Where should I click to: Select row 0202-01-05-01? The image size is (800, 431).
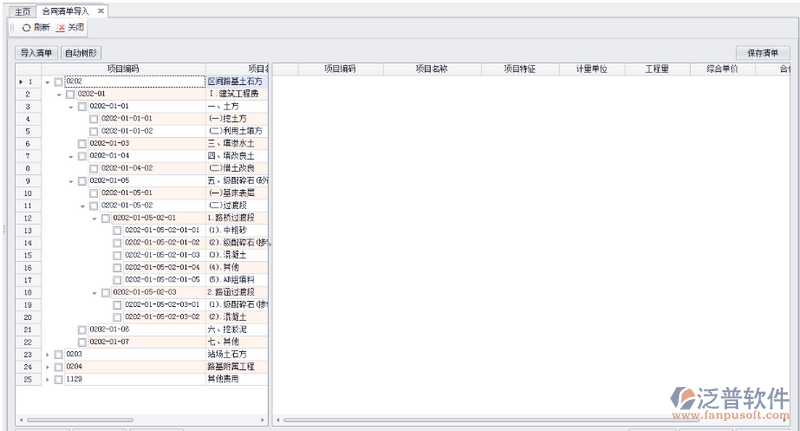(142, 193)
